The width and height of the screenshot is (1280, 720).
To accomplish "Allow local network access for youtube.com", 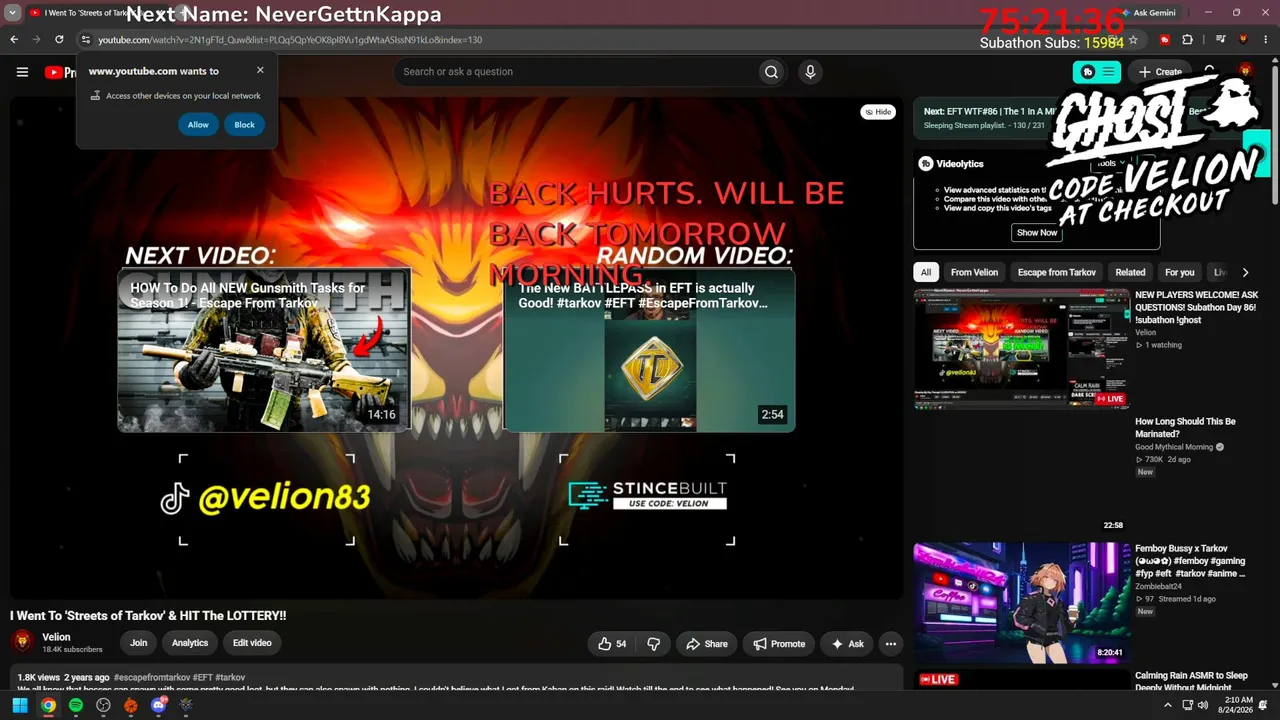I will 198,125.
